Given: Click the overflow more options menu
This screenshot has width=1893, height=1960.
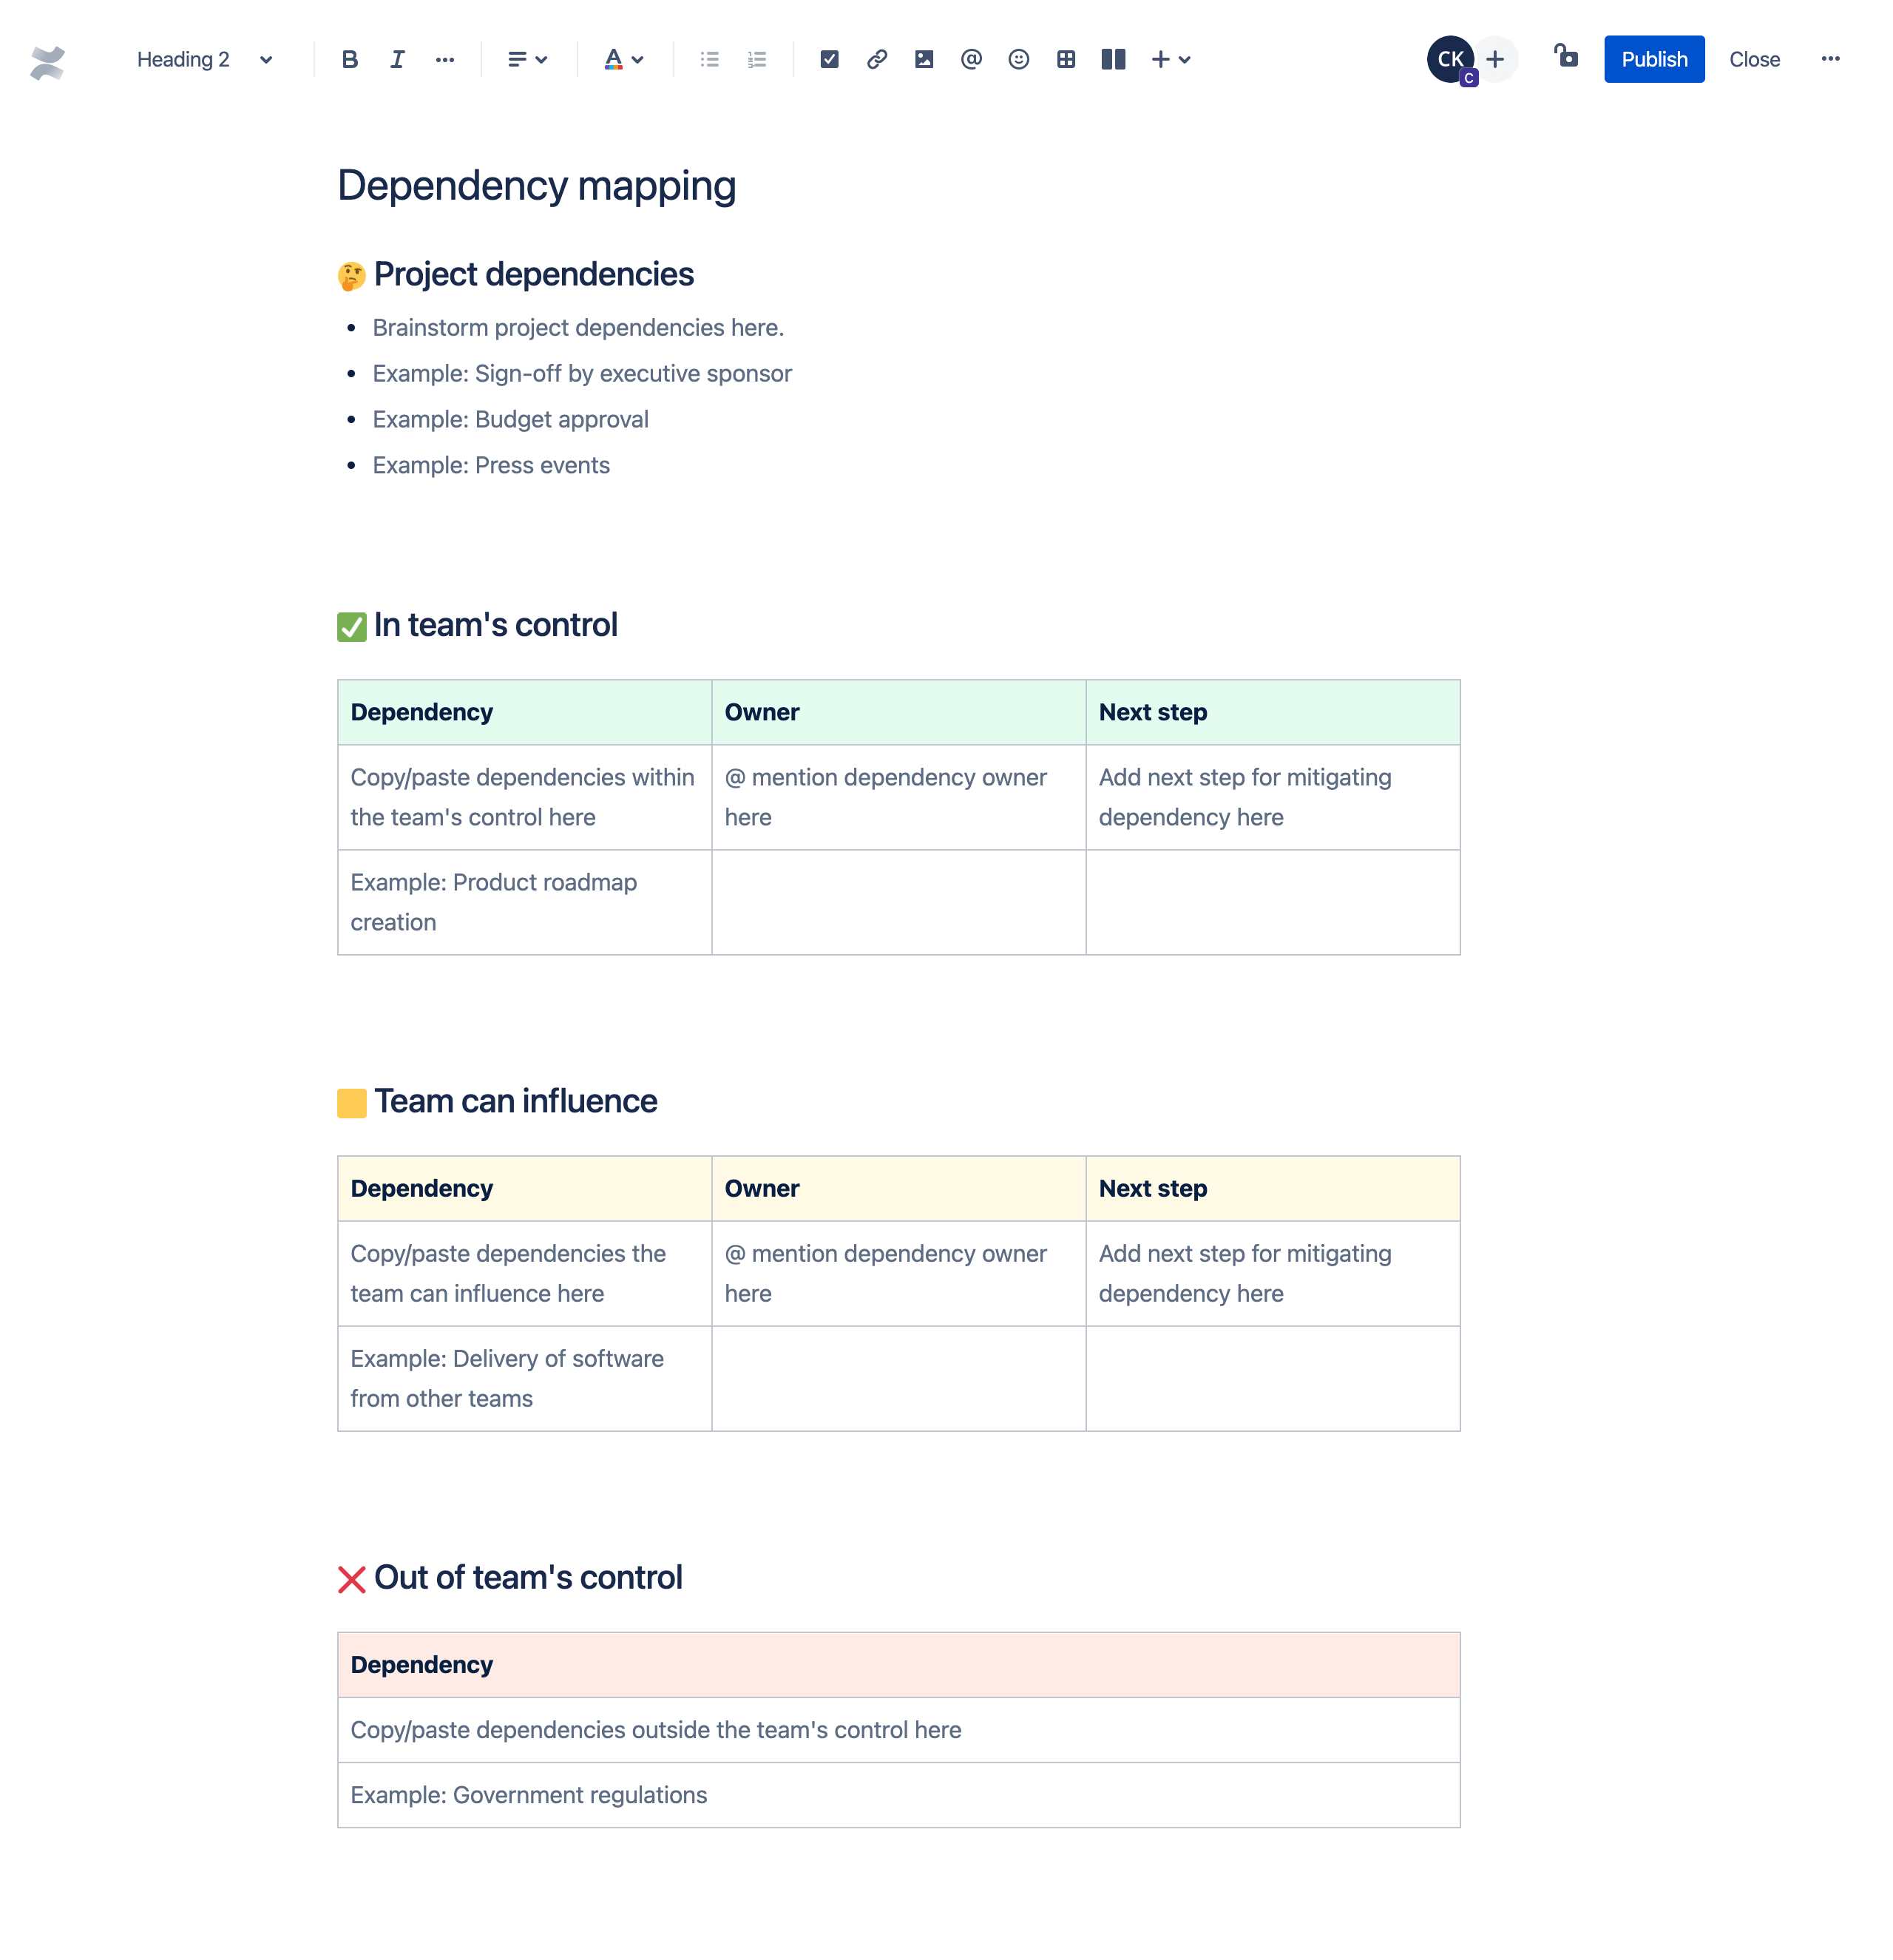Looking at the screenshot, I should 1830,58.
